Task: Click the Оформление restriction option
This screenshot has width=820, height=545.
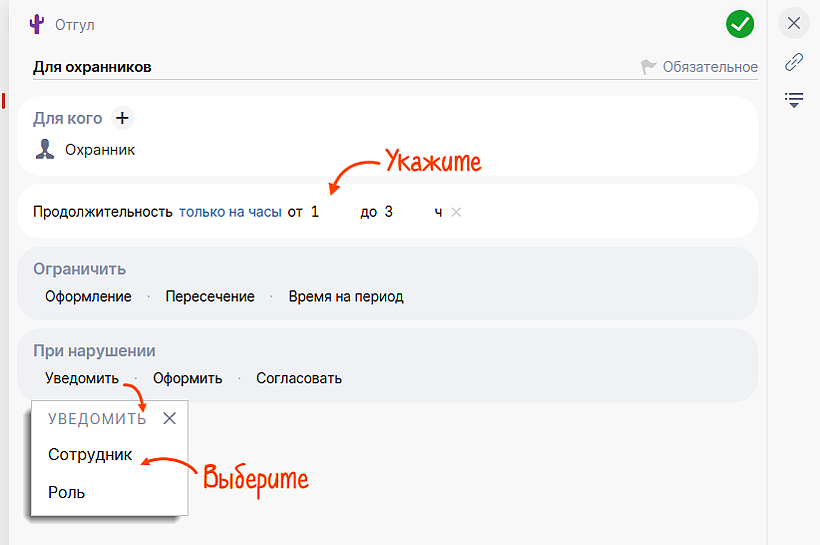Action: coord(88,296)
